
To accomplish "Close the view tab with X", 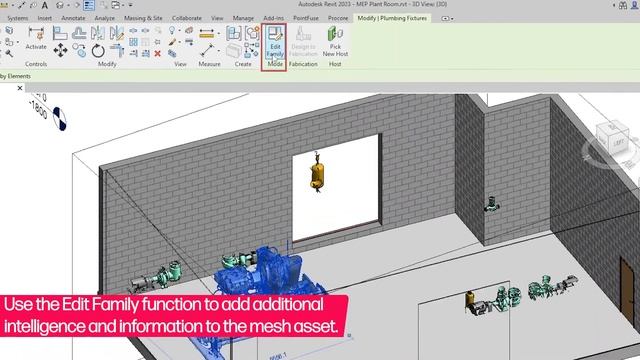I will click(20, 88).
